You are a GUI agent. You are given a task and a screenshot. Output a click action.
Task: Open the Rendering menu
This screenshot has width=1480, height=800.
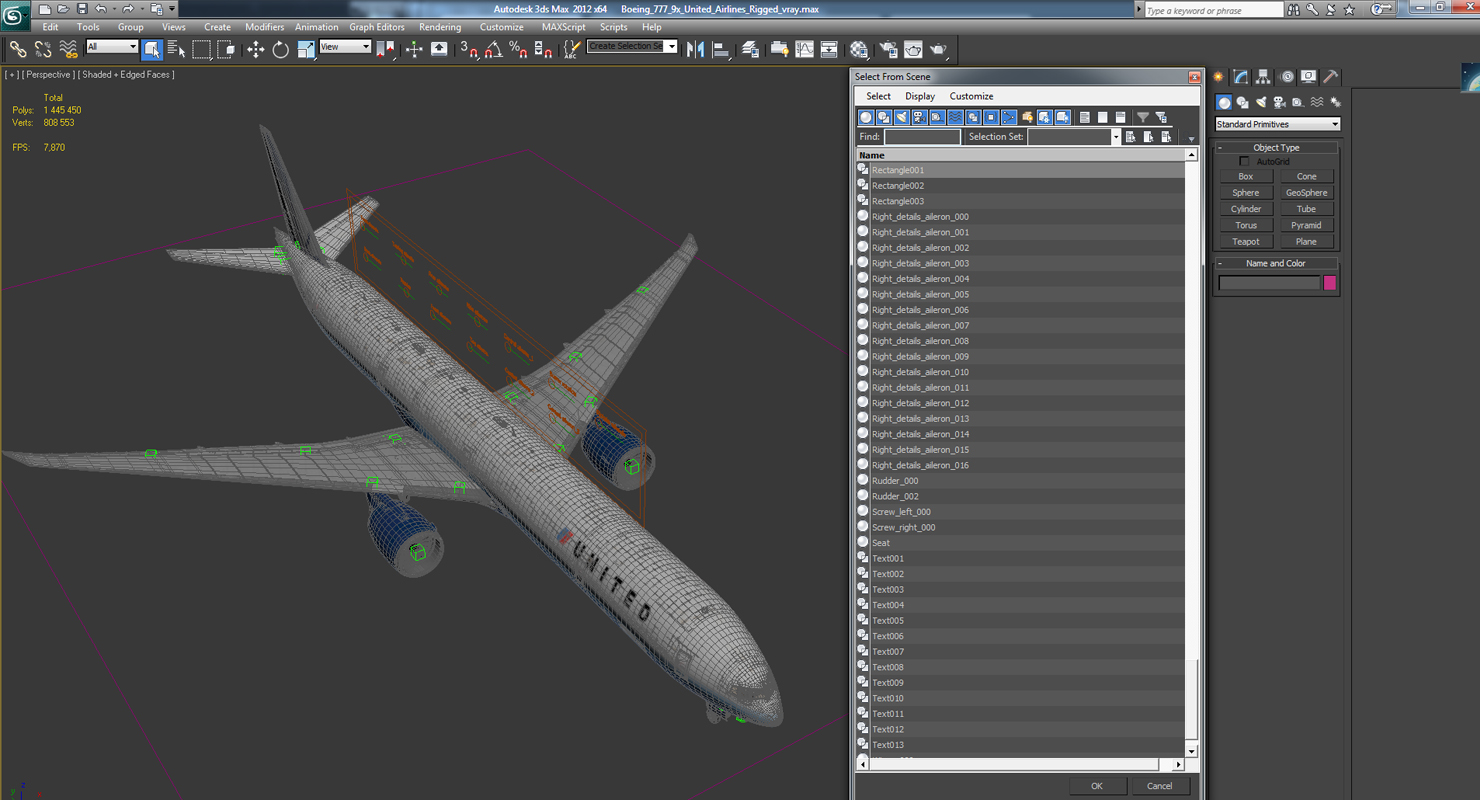click(x=440, y=27)
